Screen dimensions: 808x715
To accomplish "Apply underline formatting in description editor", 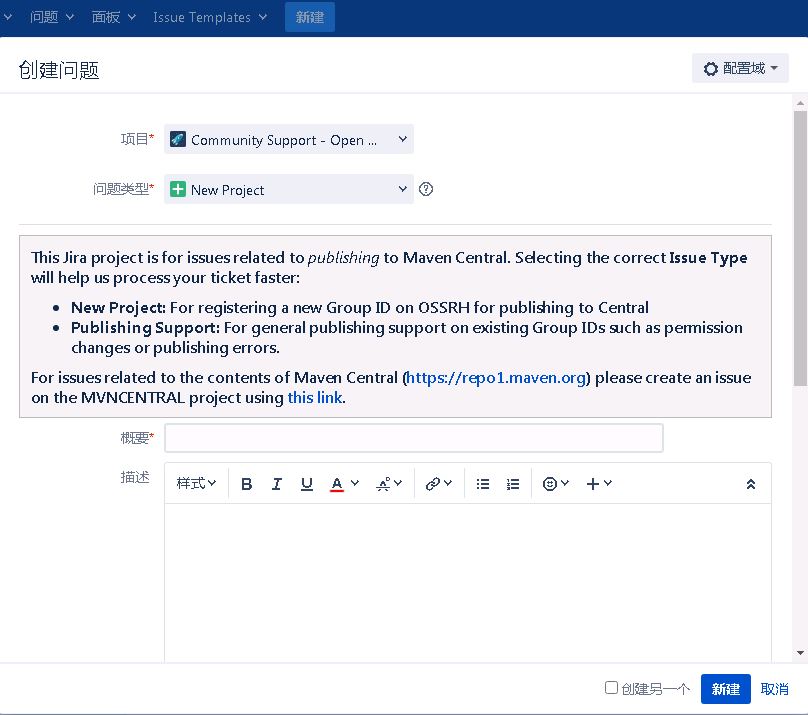I will 307,484.
